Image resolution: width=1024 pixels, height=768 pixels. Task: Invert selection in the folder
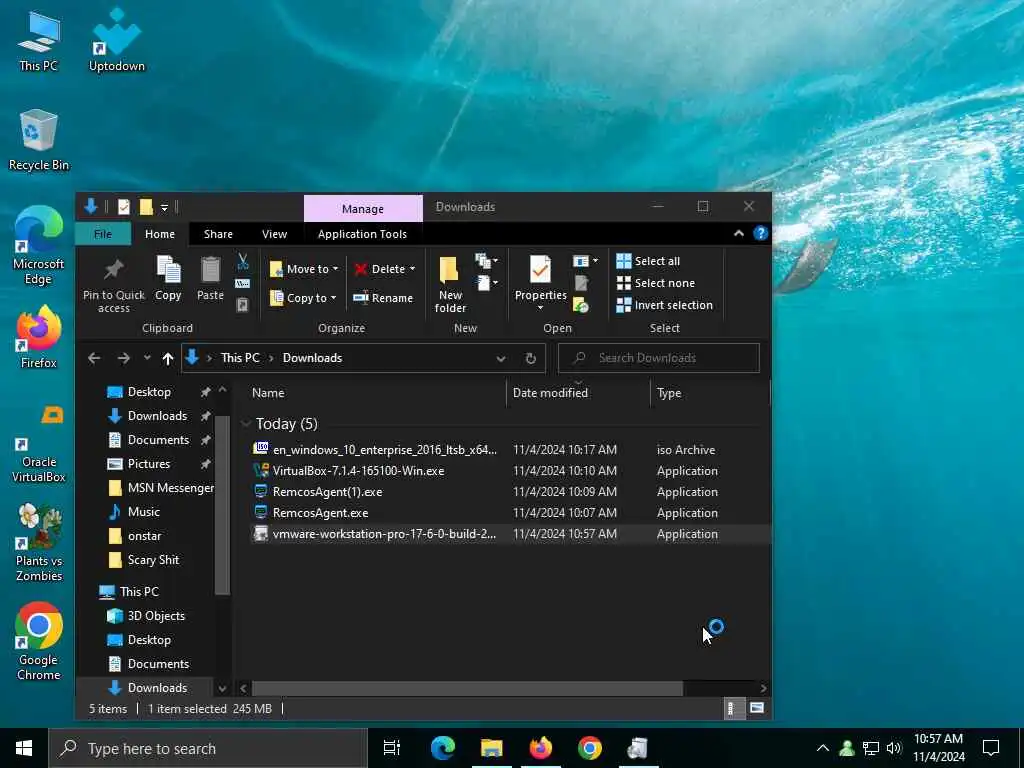664,305
